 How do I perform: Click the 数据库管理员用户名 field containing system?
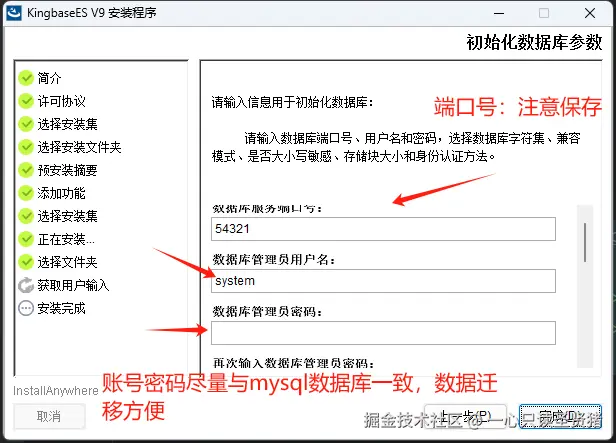click(x=383, y=281)
